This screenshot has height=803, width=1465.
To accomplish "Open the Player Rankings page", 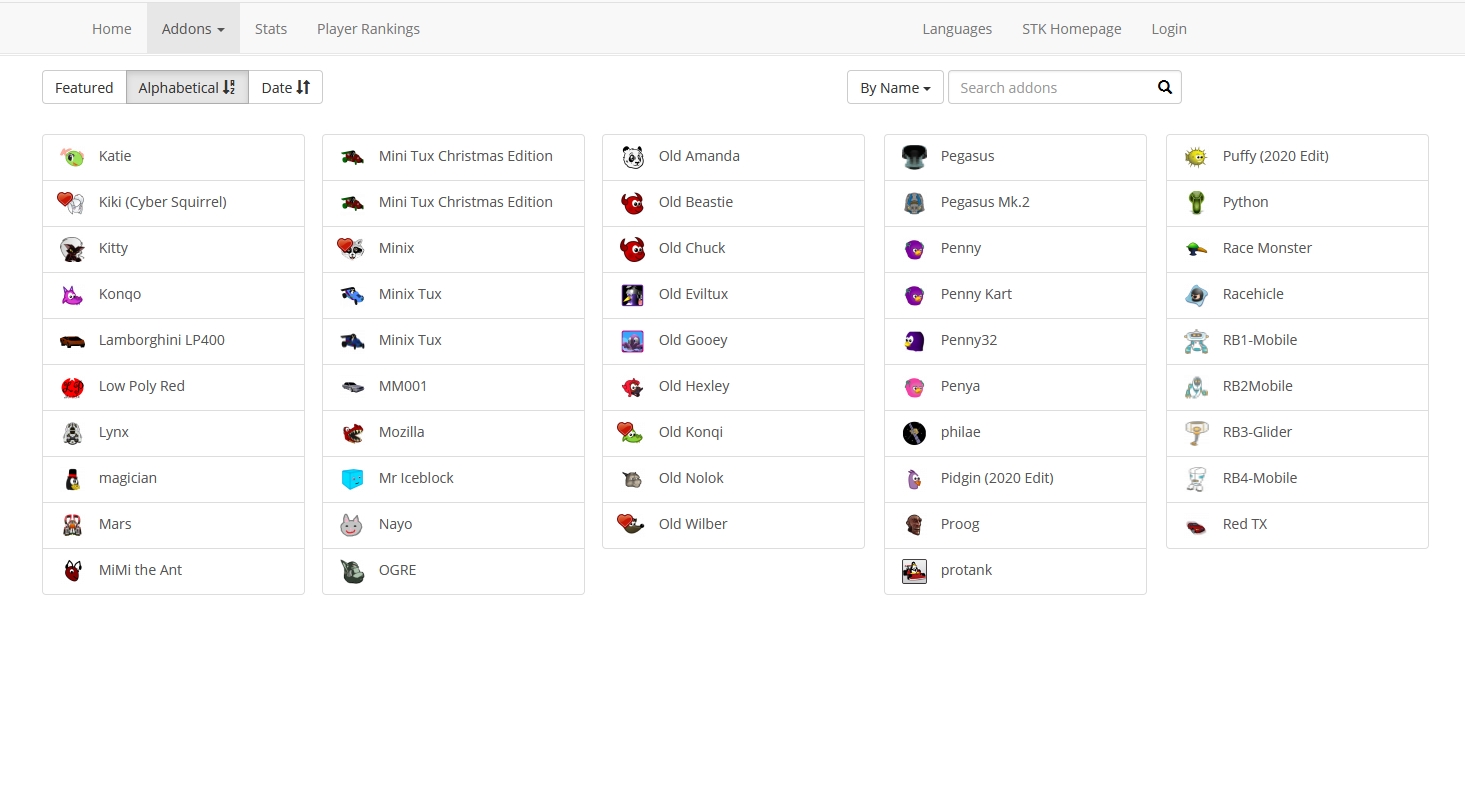I will point(368,29).
